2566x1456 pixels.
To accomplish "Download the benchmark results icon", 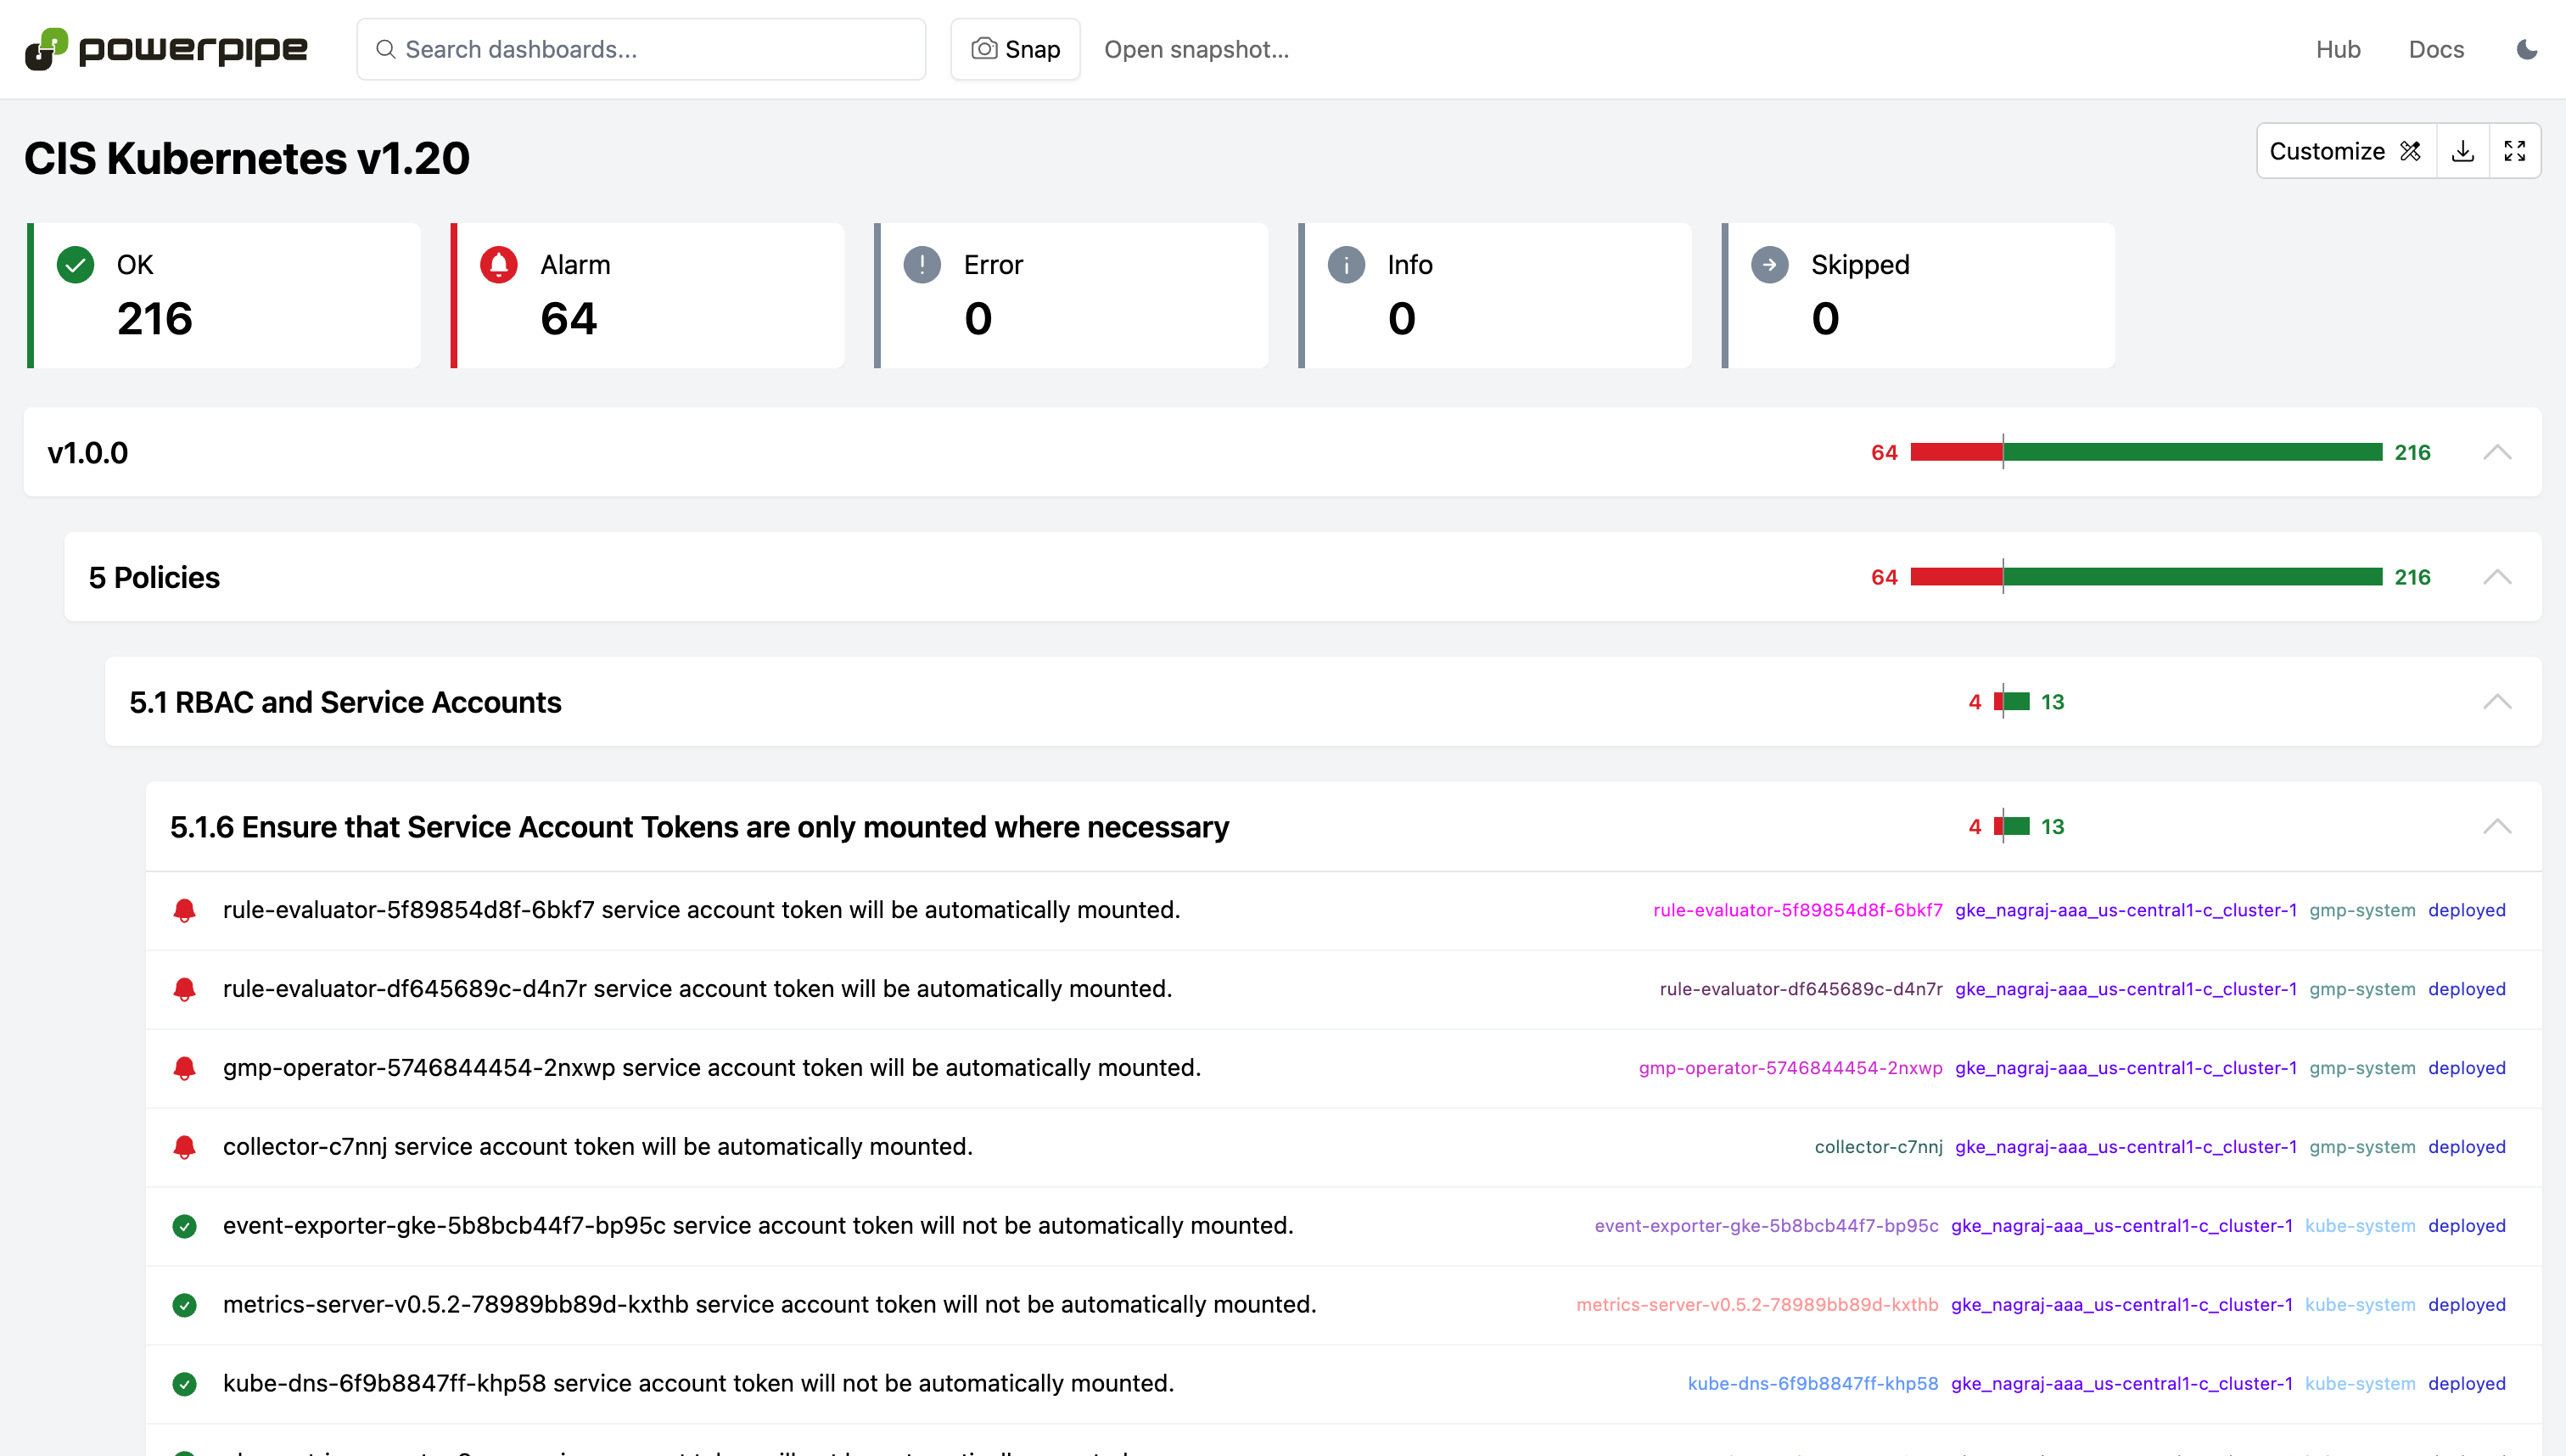I will coord(2462,151).
